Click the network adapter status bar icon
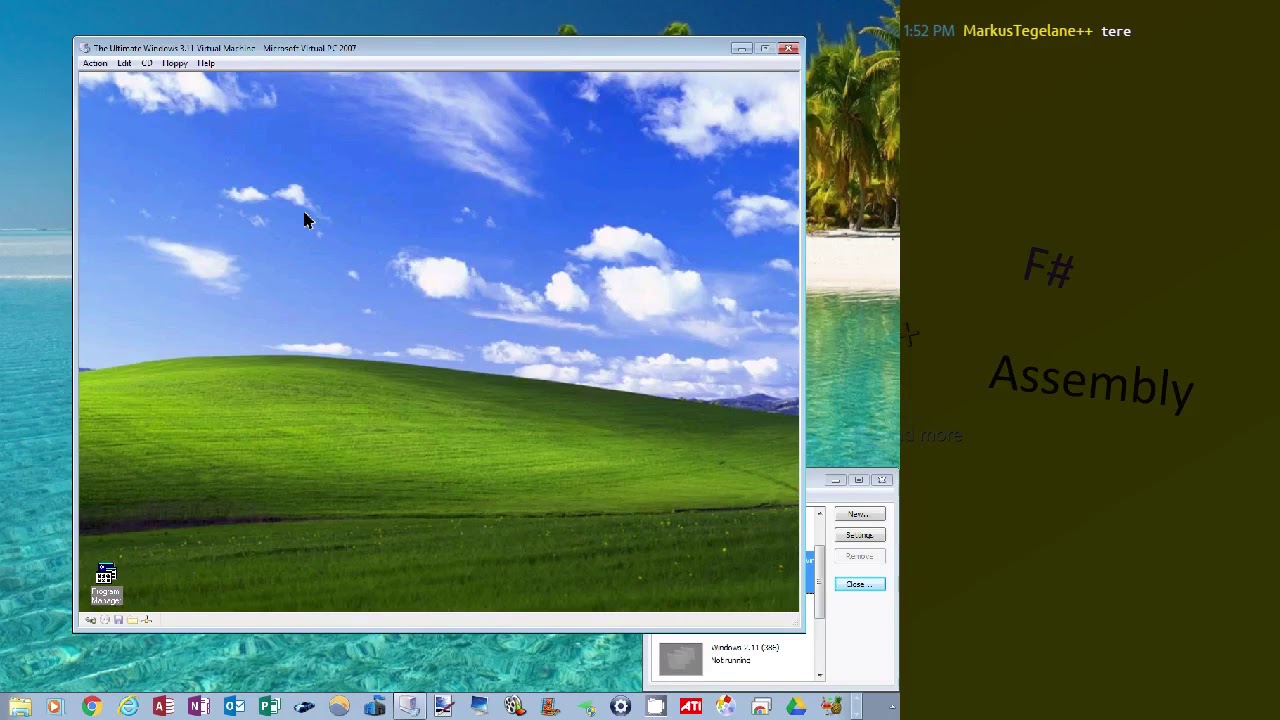Image resolution: width=1280 pixels, height=720 pixels. pyautogui.click(x=146, y=620)
